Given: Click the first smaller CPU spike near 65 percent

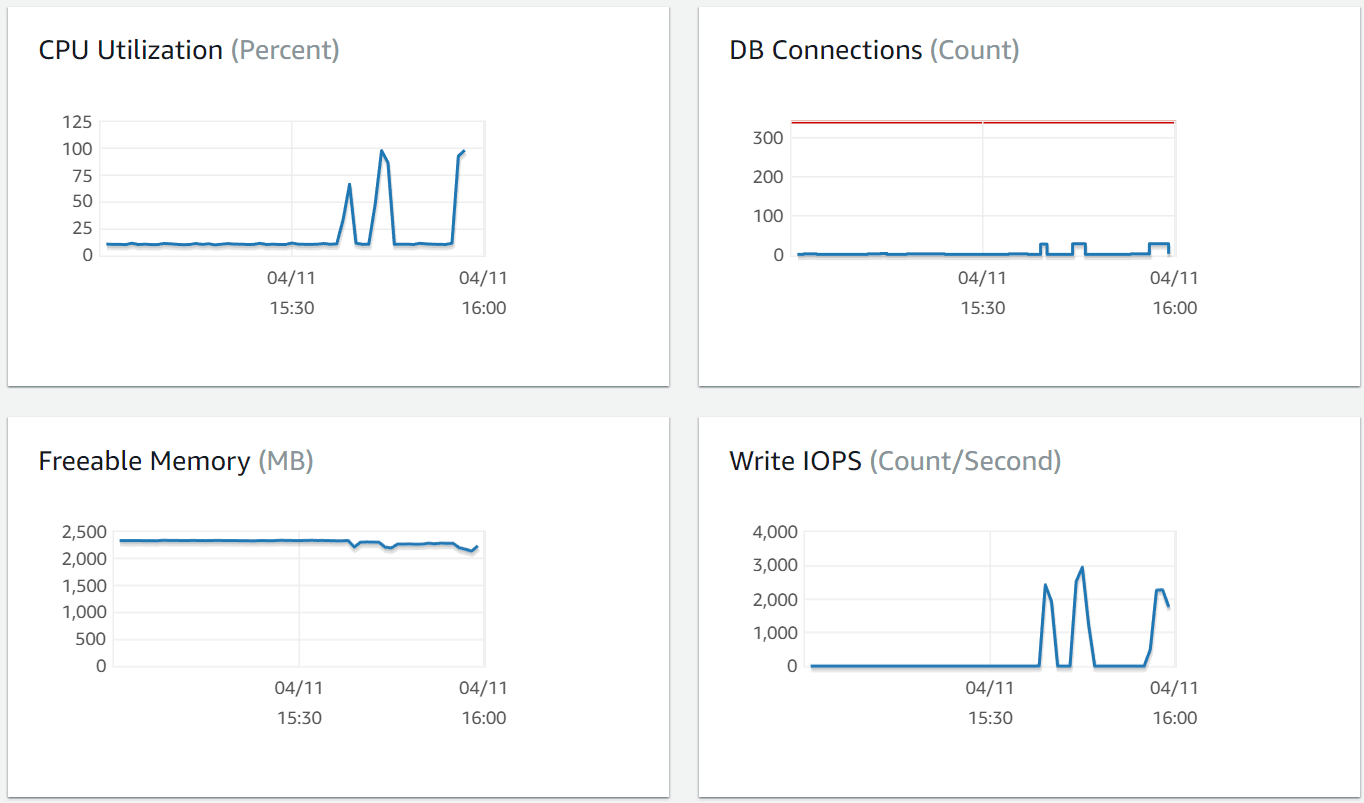Looking at the screenshot, I should click(349, 185).
